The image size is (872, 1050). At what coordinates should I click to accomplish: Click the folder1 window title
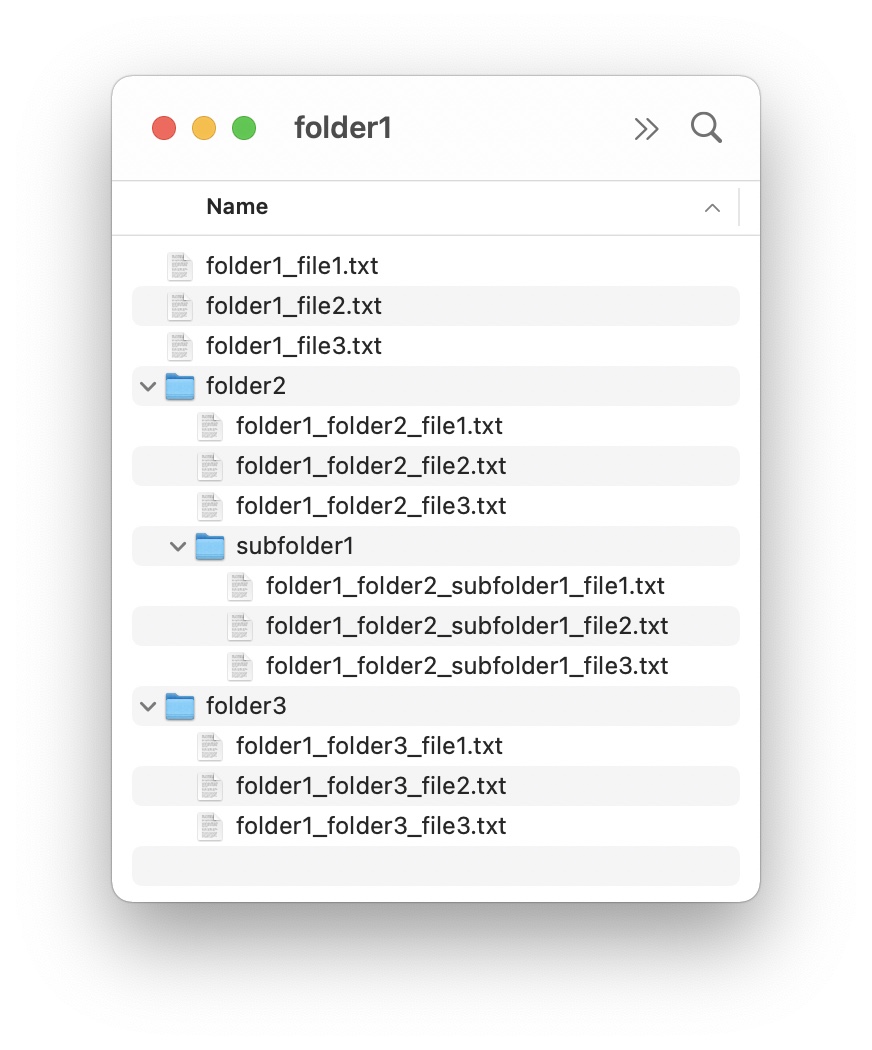(343, 128)
